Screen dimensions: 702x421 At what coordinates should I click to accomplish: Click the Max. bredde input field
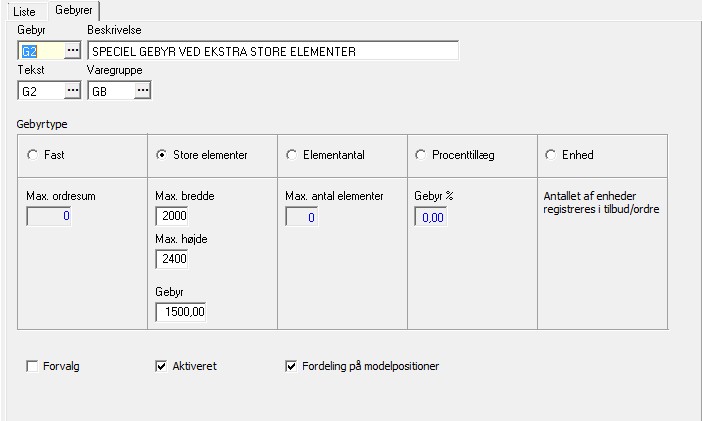pyautogui.click(x=173, y=216)
